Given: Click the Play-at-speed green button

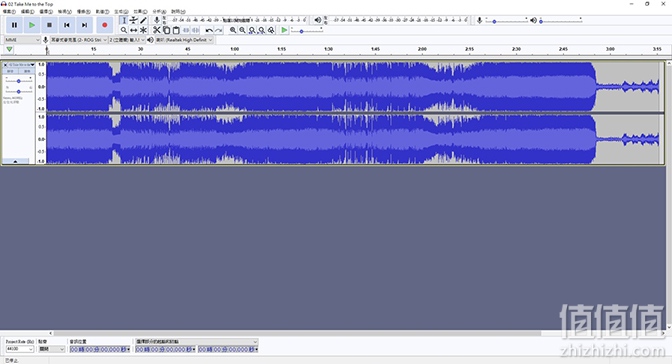Looking at the screenshot, I should (x=284, y=30).
